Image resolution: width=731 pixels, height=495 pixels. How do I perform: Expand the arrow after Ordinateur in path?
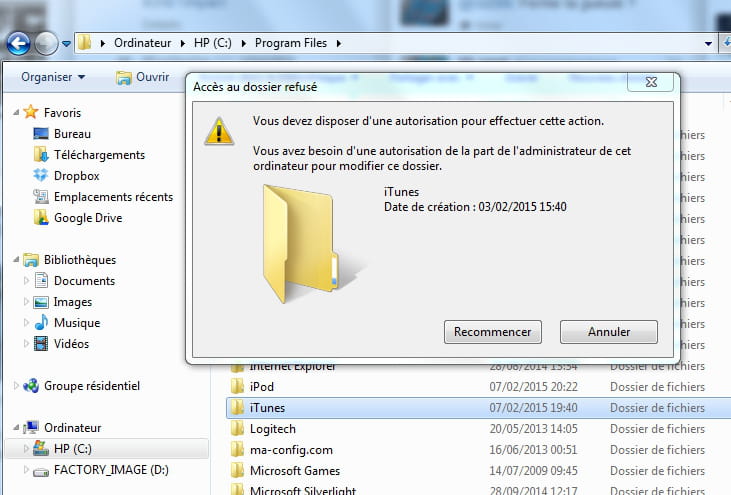coord(183,43)
